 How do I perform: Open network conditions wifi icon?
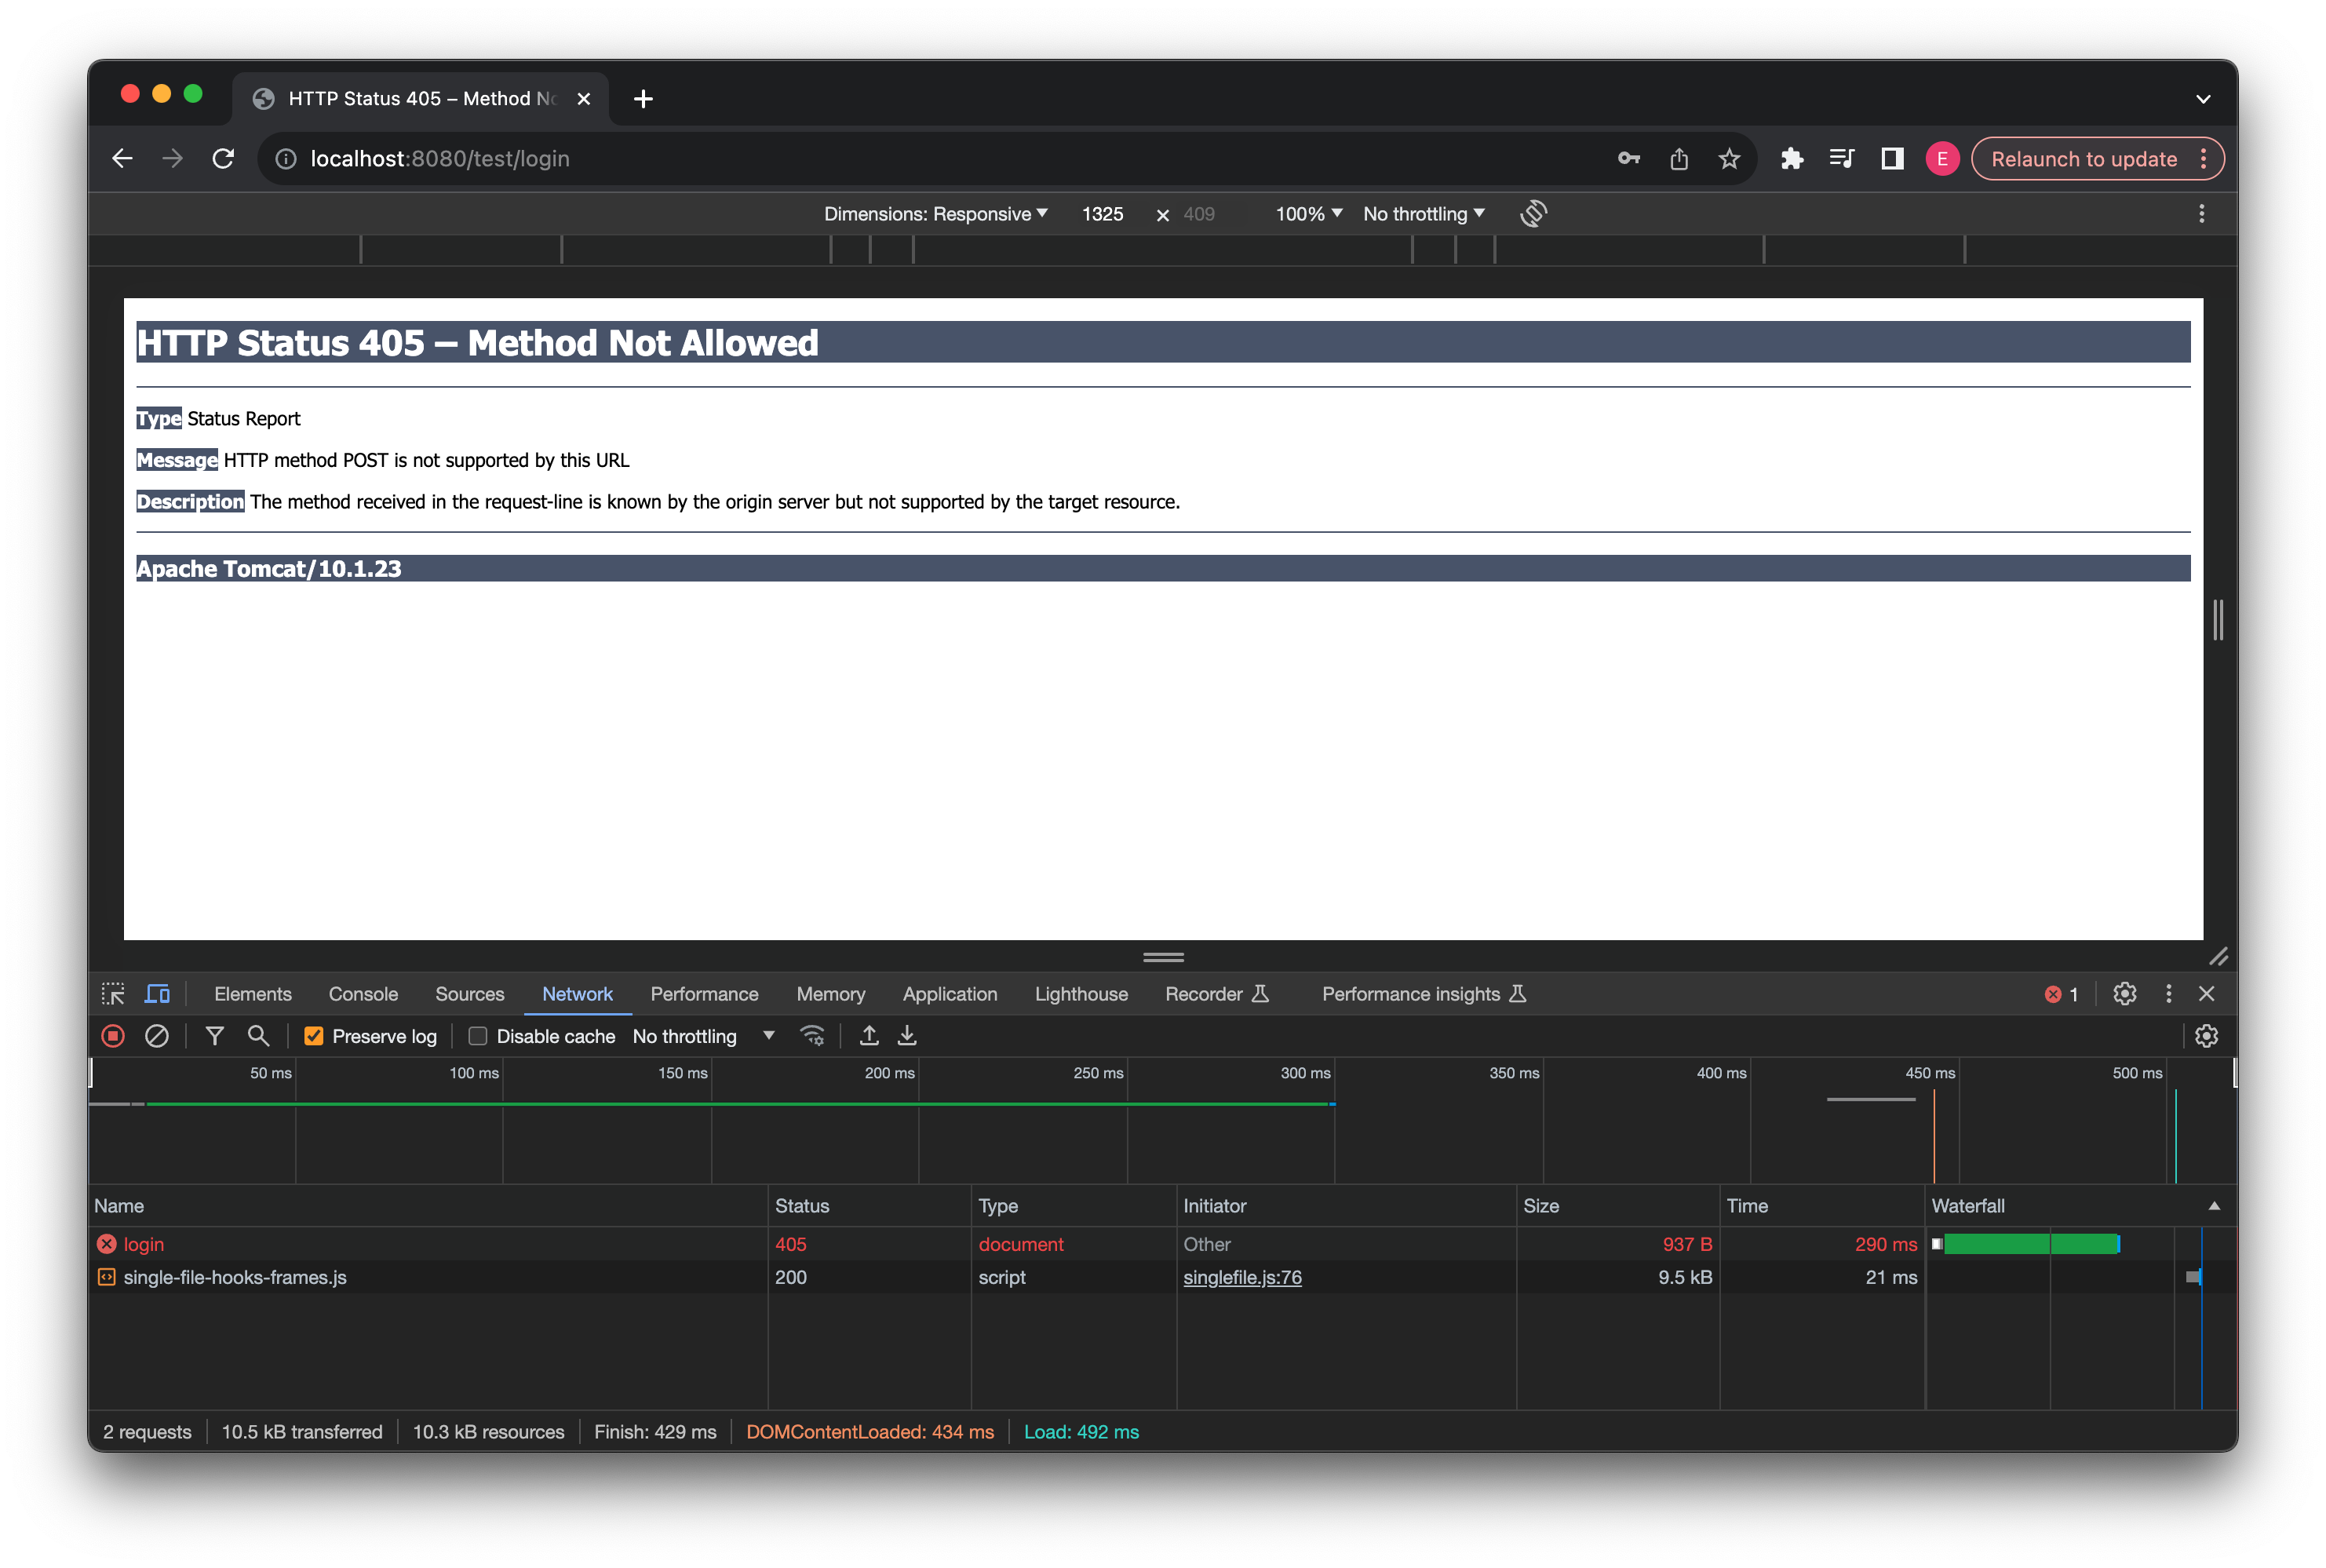click(x=812, y=1036)
